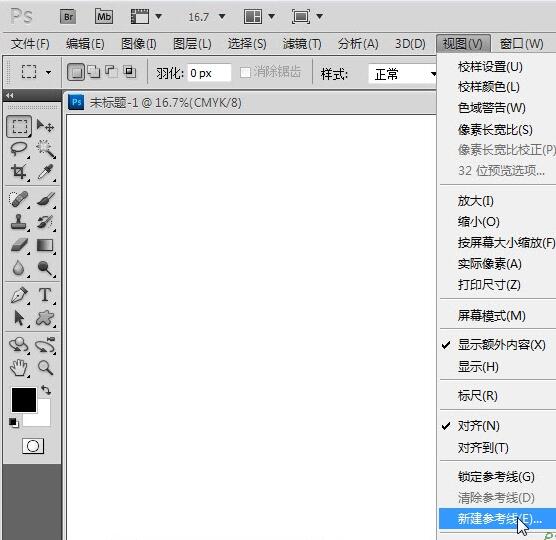The height and width of the screenshot is (540, 556).
Task: Select the Crop tool
Action: (x=19, y=172)
